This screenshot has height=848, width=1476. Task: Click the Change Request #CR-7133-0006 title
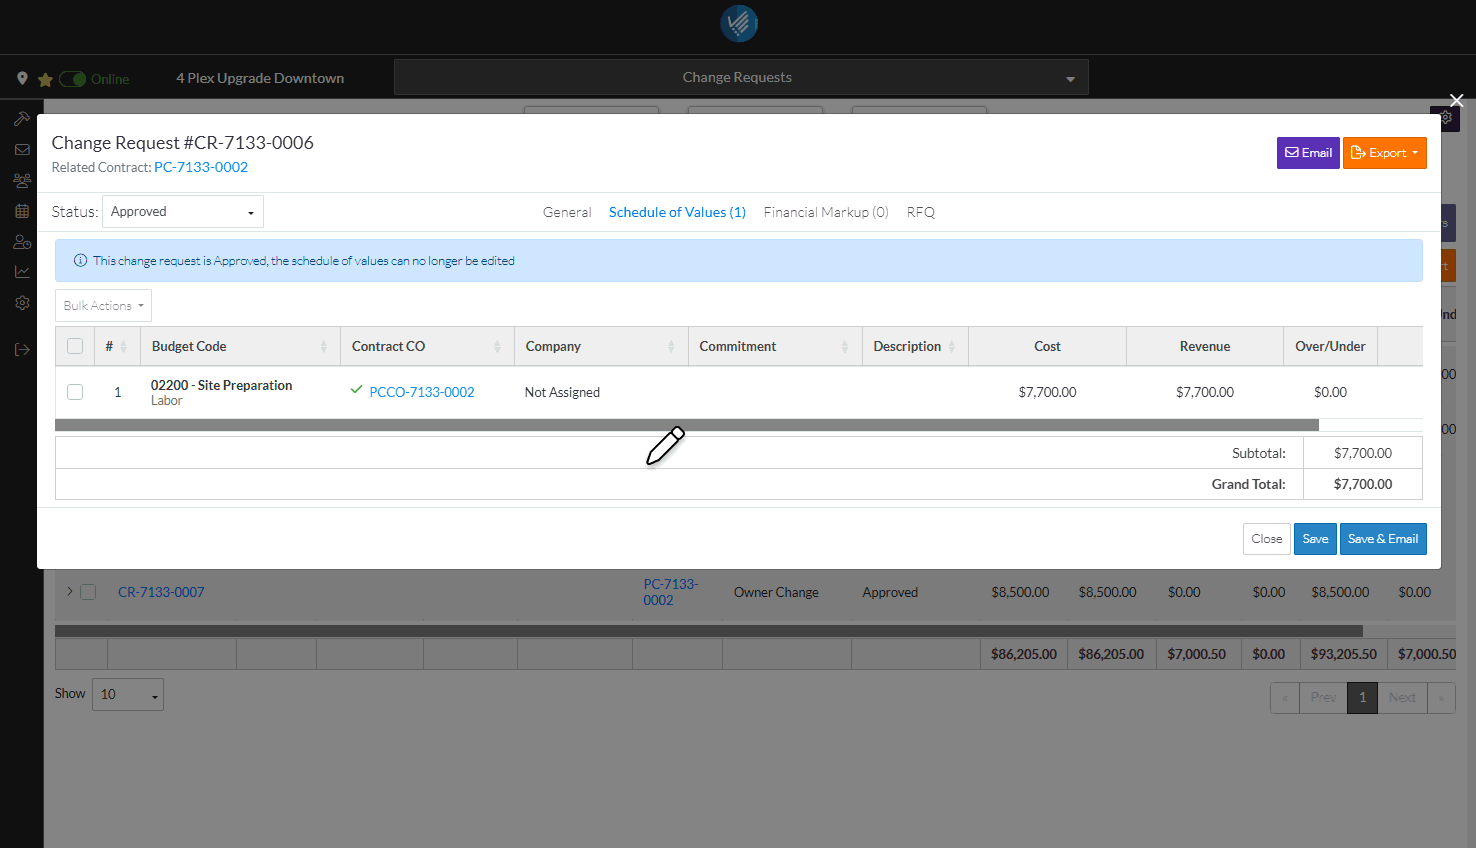click(183, 143)
